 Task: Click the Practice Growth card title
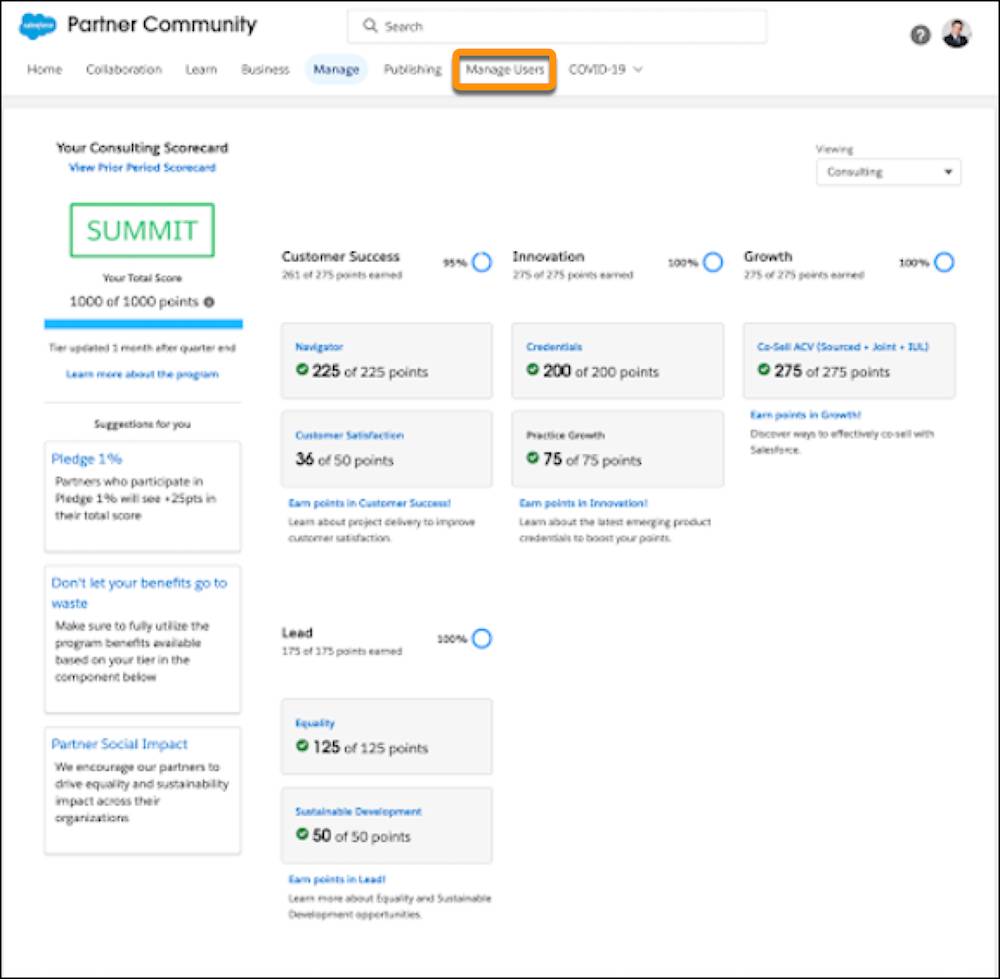(565, 435)
